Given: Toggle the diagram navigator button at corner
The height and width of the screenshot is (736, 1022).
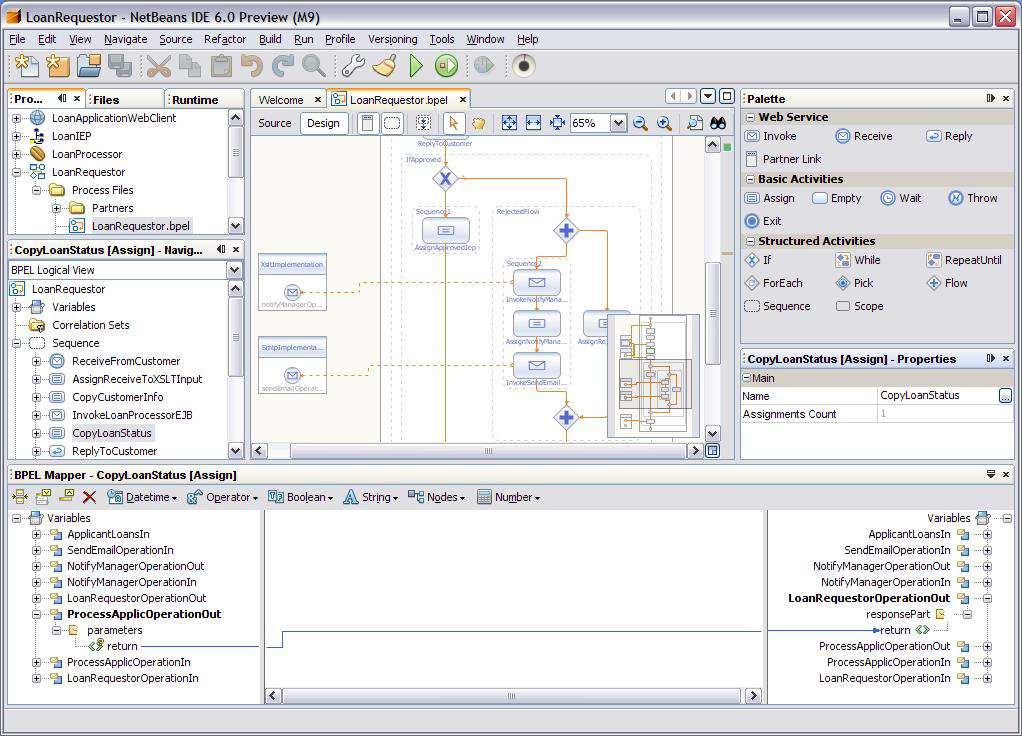Looking at the screenshot, I should 712,450.
